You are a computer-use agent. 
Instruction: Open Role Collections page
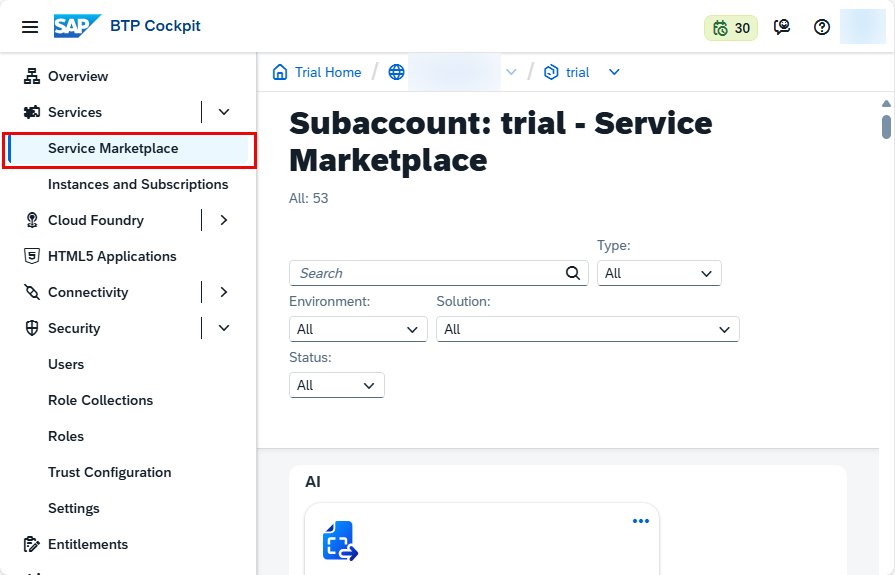100,400
